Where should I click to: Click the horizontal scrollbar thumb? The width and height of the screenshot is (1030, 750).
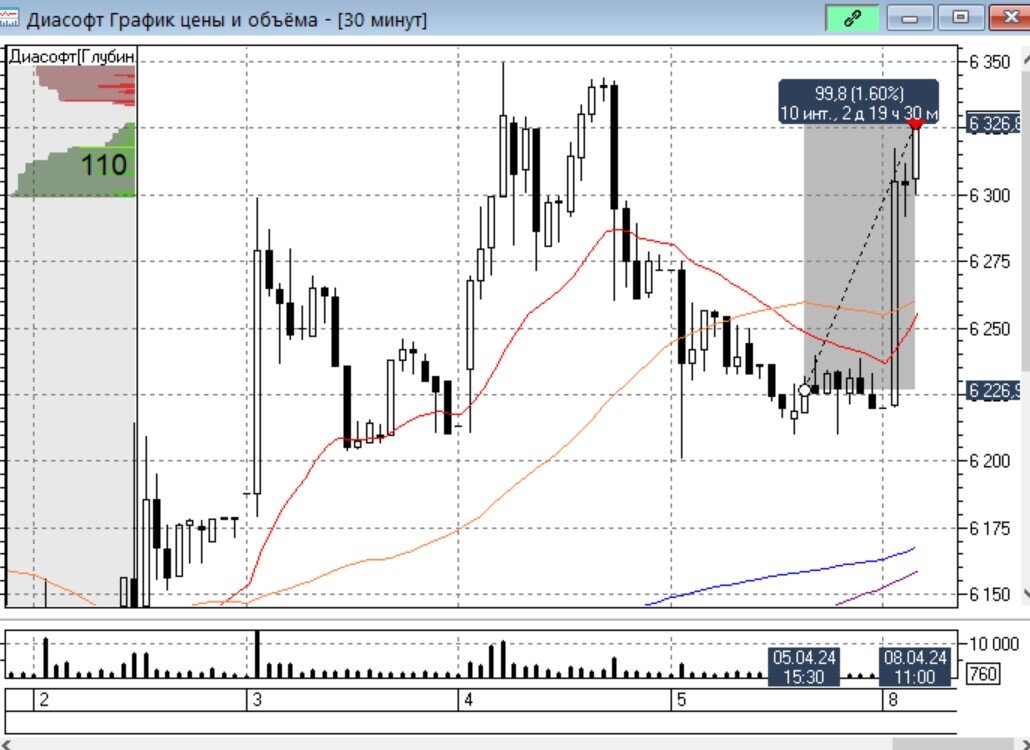(952, 744)
